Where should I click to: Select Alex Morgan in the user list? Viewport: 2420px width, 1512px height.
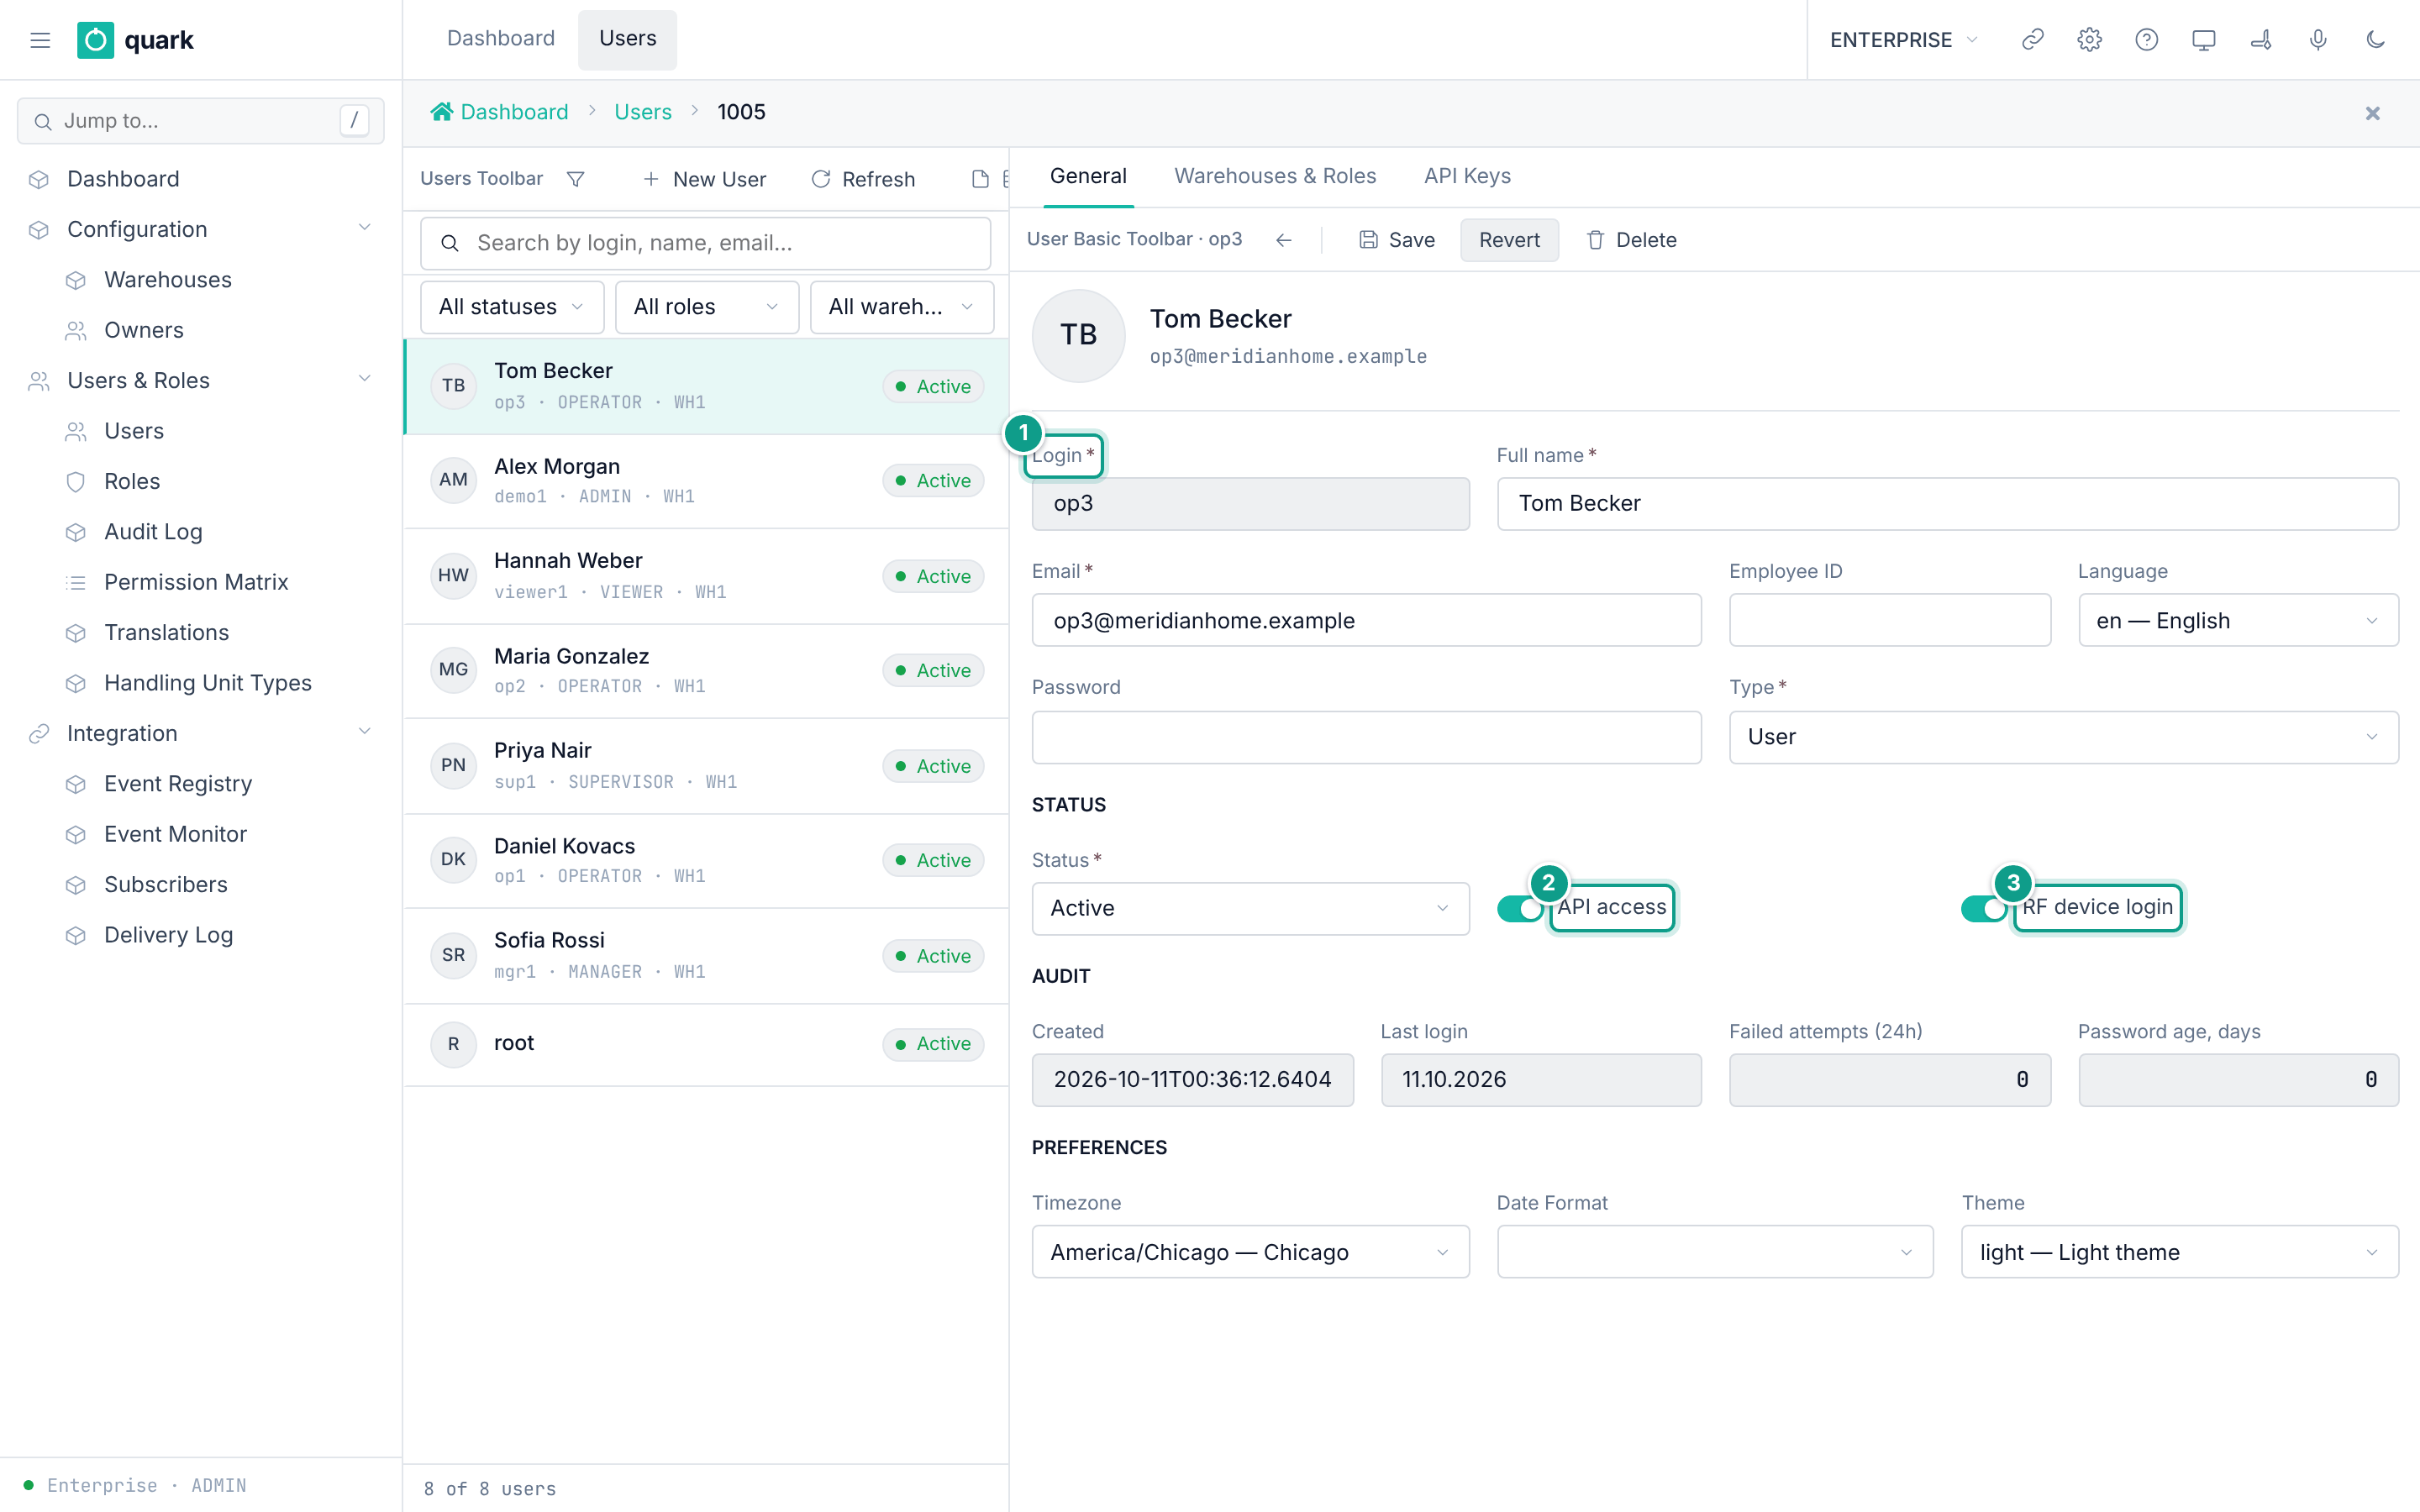[x=706, y=481]
